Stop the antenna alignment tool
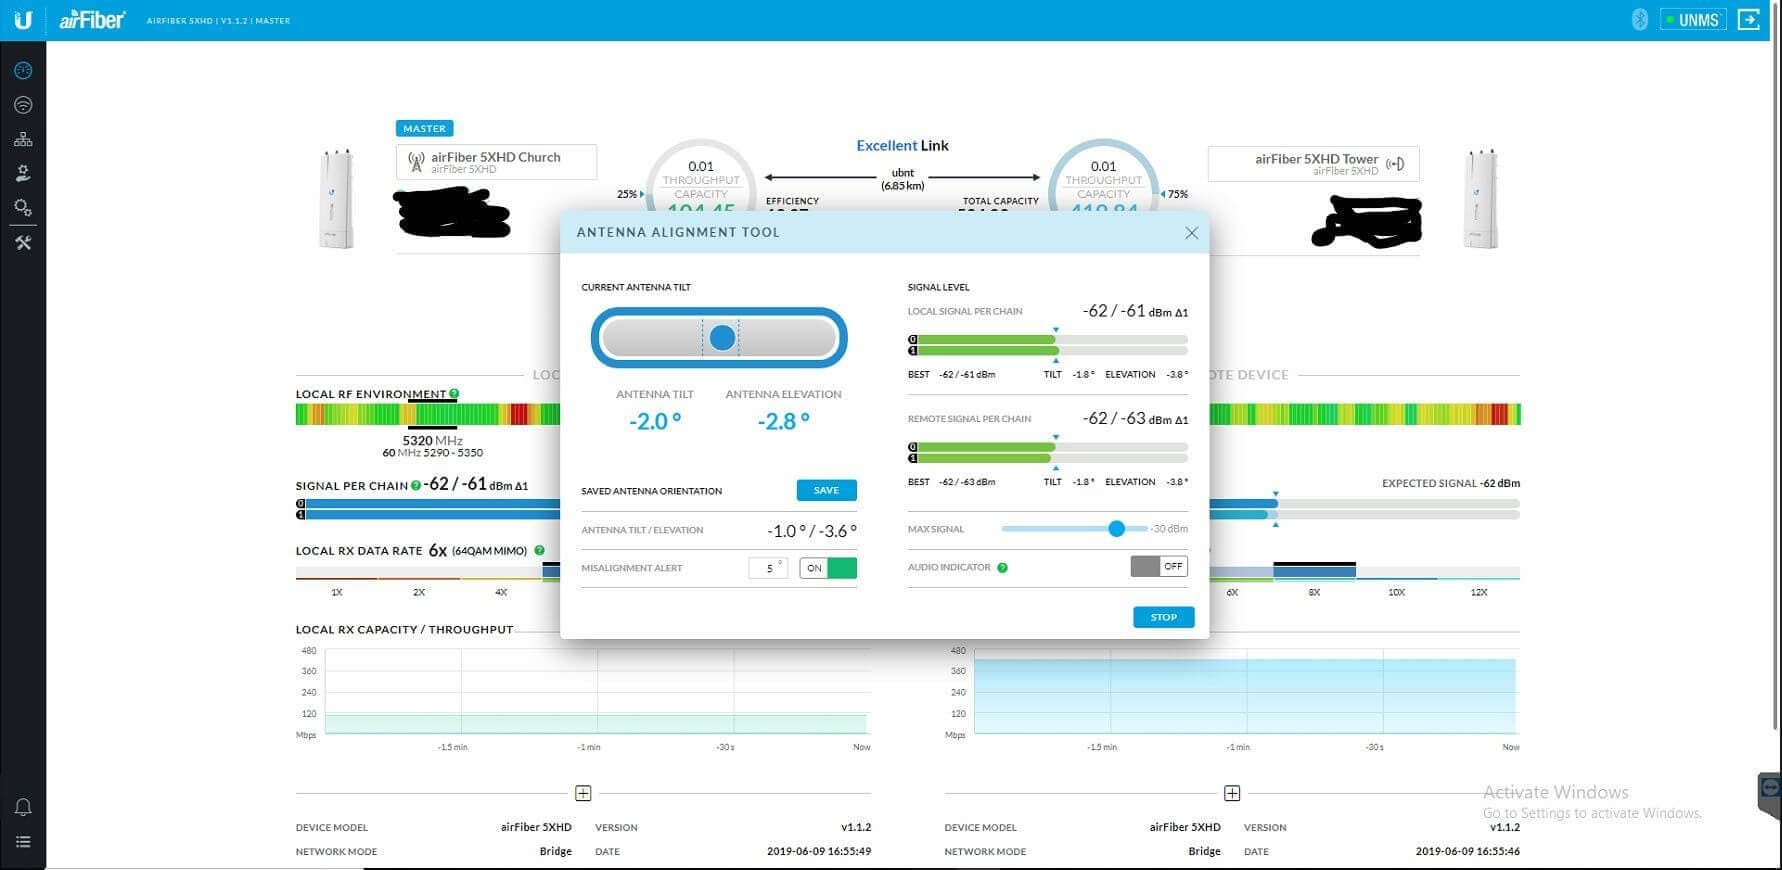The image size is (1782, 870). click(x=1163, y=617)
